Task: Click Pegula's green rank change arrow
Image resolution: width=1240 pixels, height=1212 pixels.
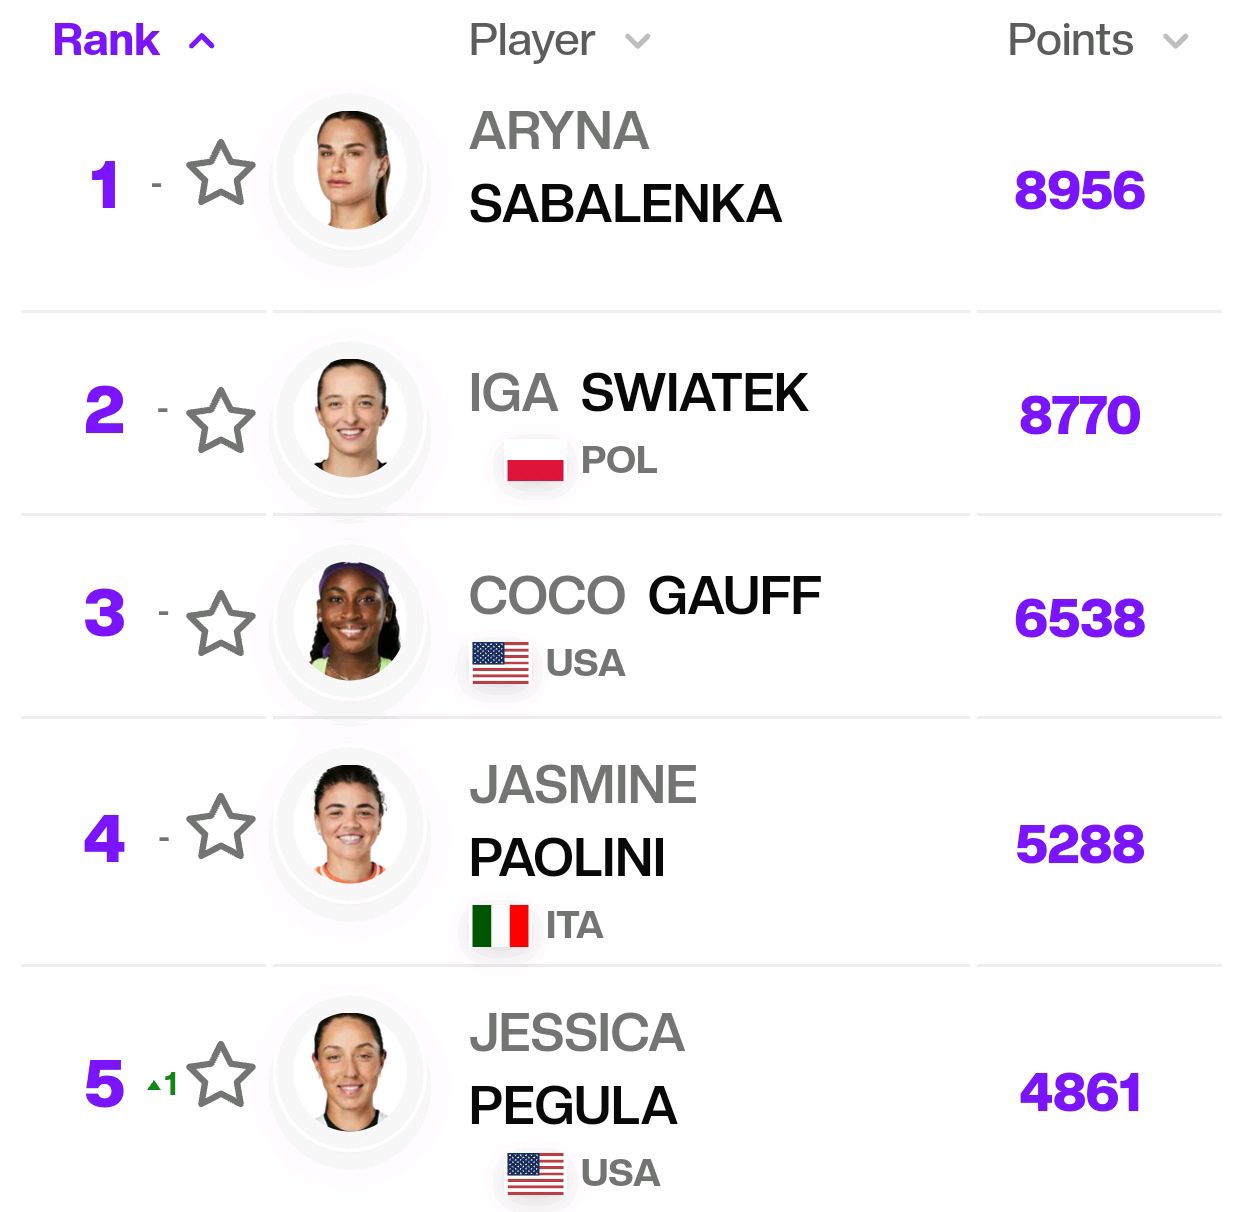Action: coord(155,1085)
